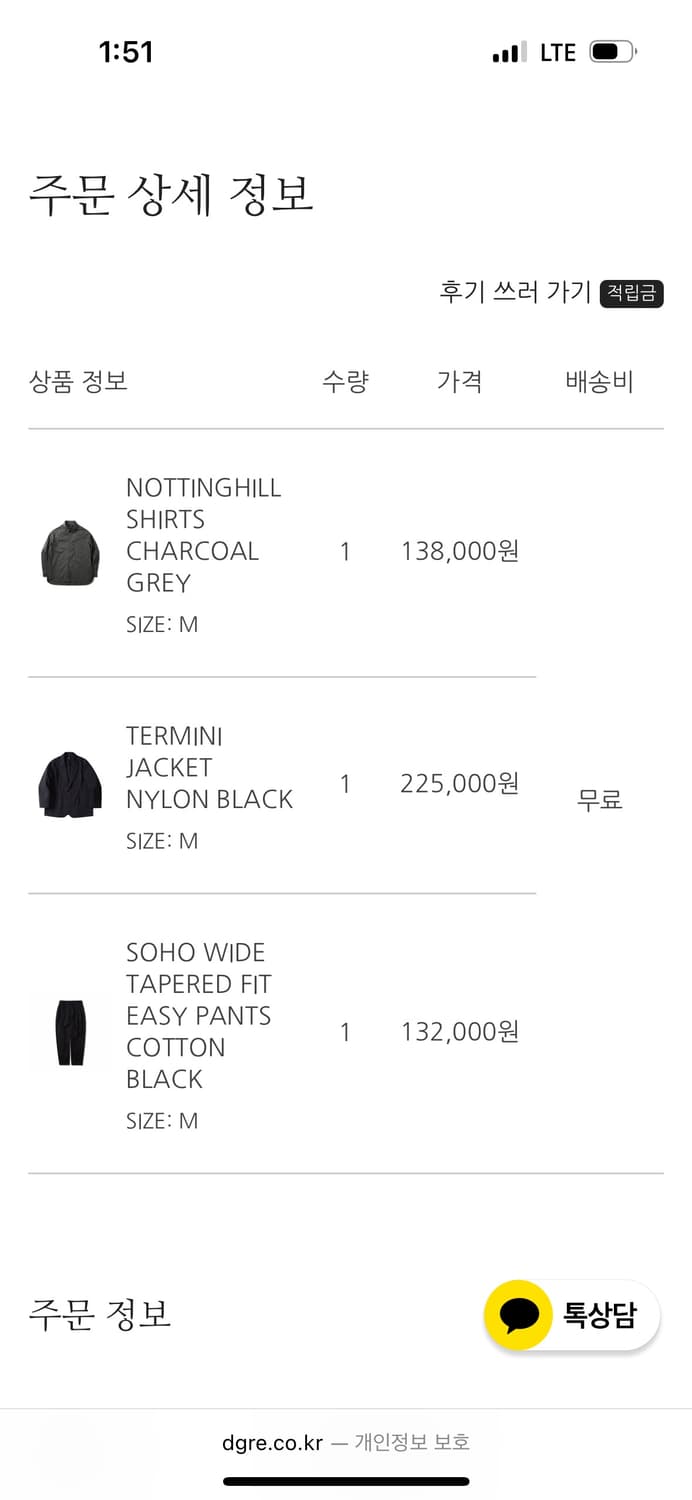Tap the 적립금 reward badge
Viewport: 692px width, 1500px height.
click(631, 293)
